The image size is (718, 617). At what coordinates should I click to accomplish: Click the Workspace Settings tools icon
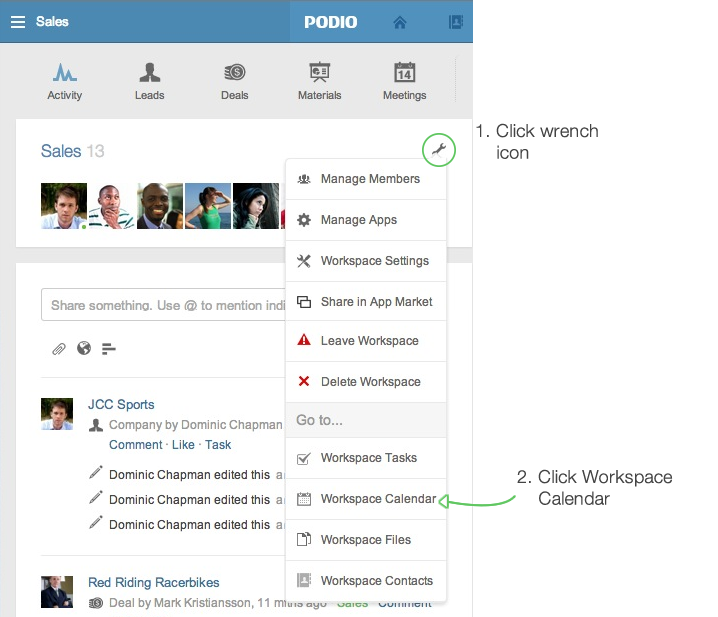click(x=304, y=261)
